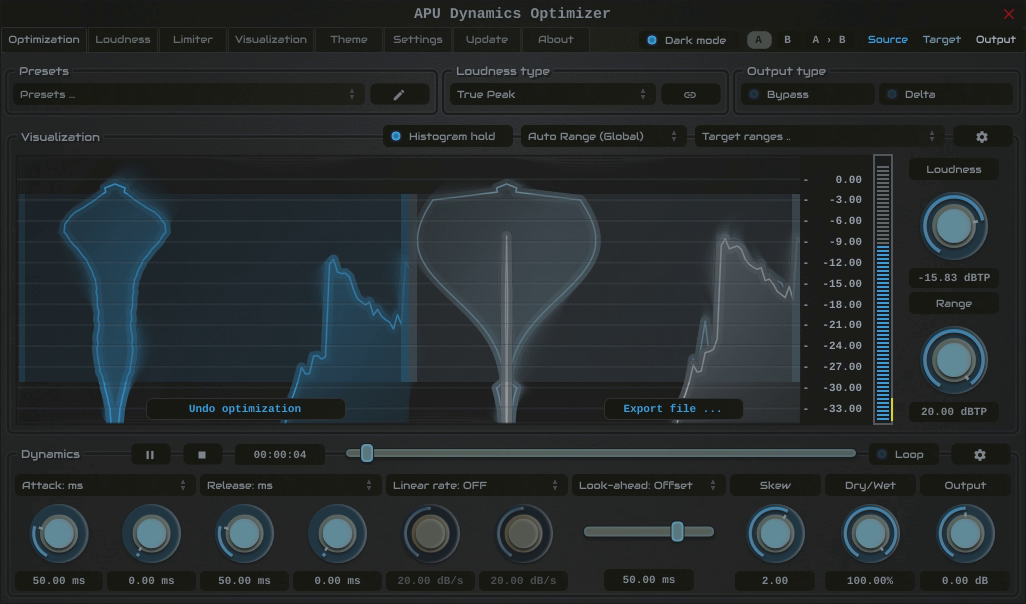Open the True Peak loudness type dropdown
This screenshot has width=1026, height=604.
click(552, 95)
